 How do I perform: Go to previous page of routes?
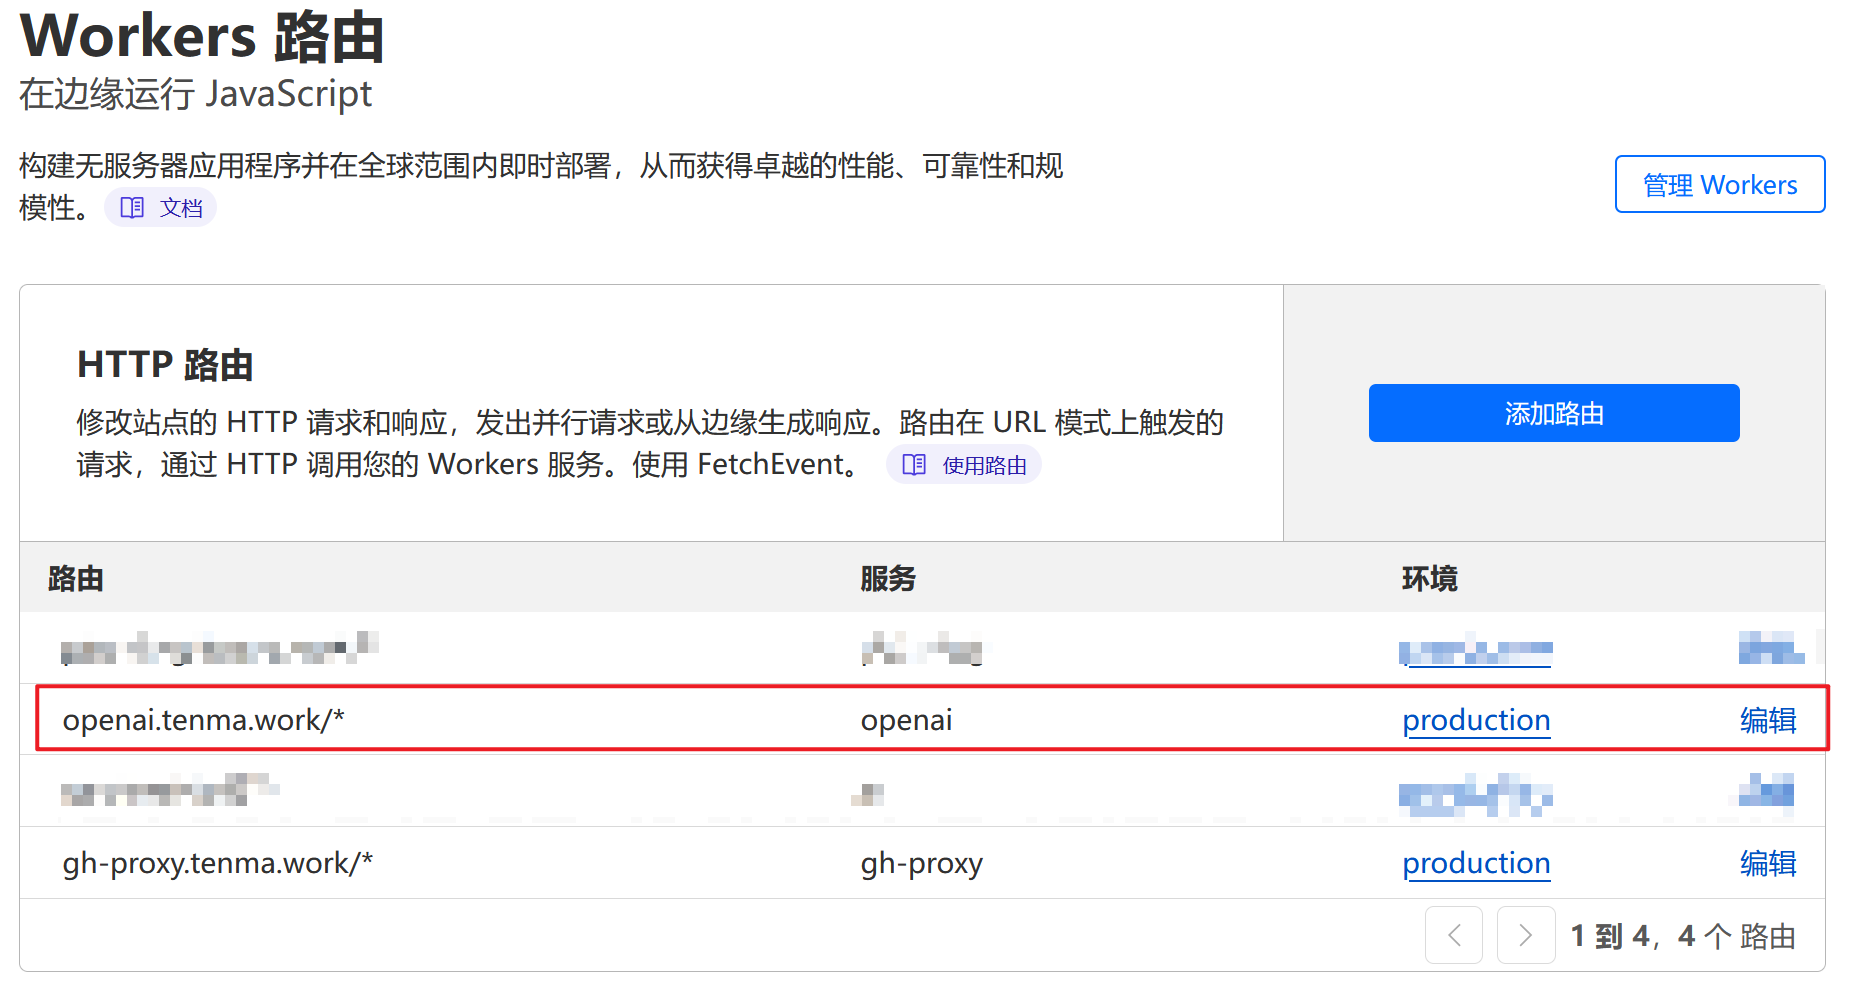tap(1454, 935)
